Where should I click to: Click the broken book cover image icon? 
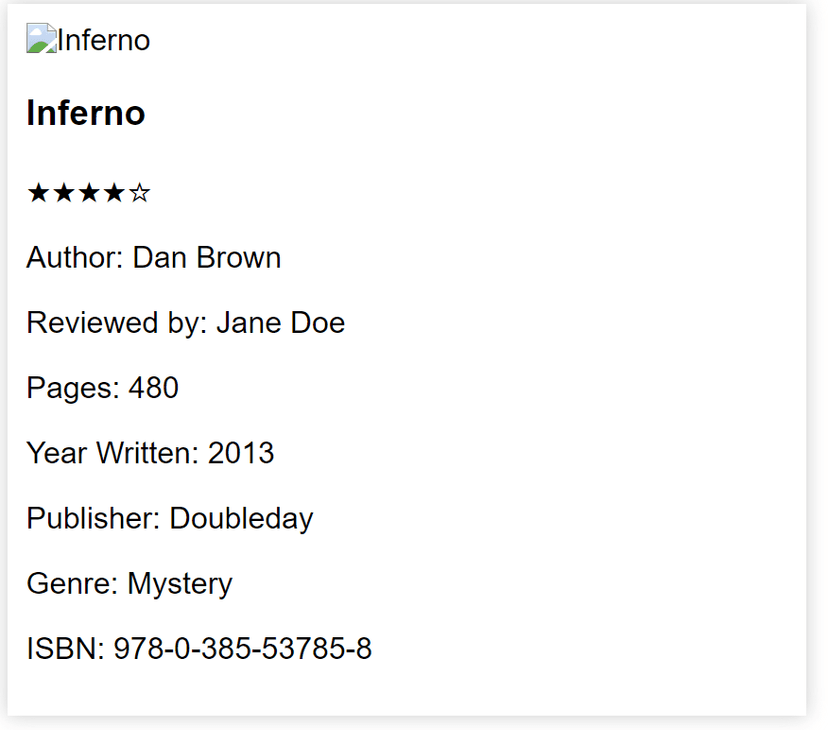tap(41, 40)
